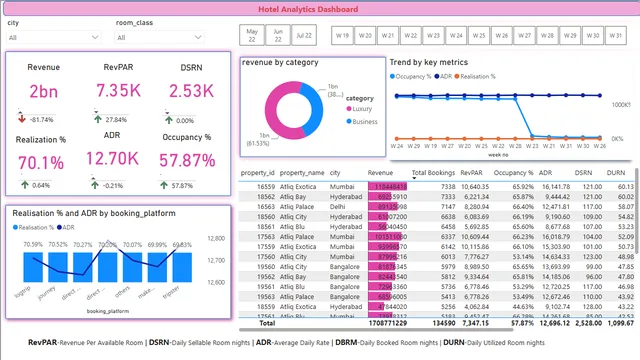Sort table by Revenue column header
Image resolution: width=640 pixels, height=360 pixels.
[380, 173]
